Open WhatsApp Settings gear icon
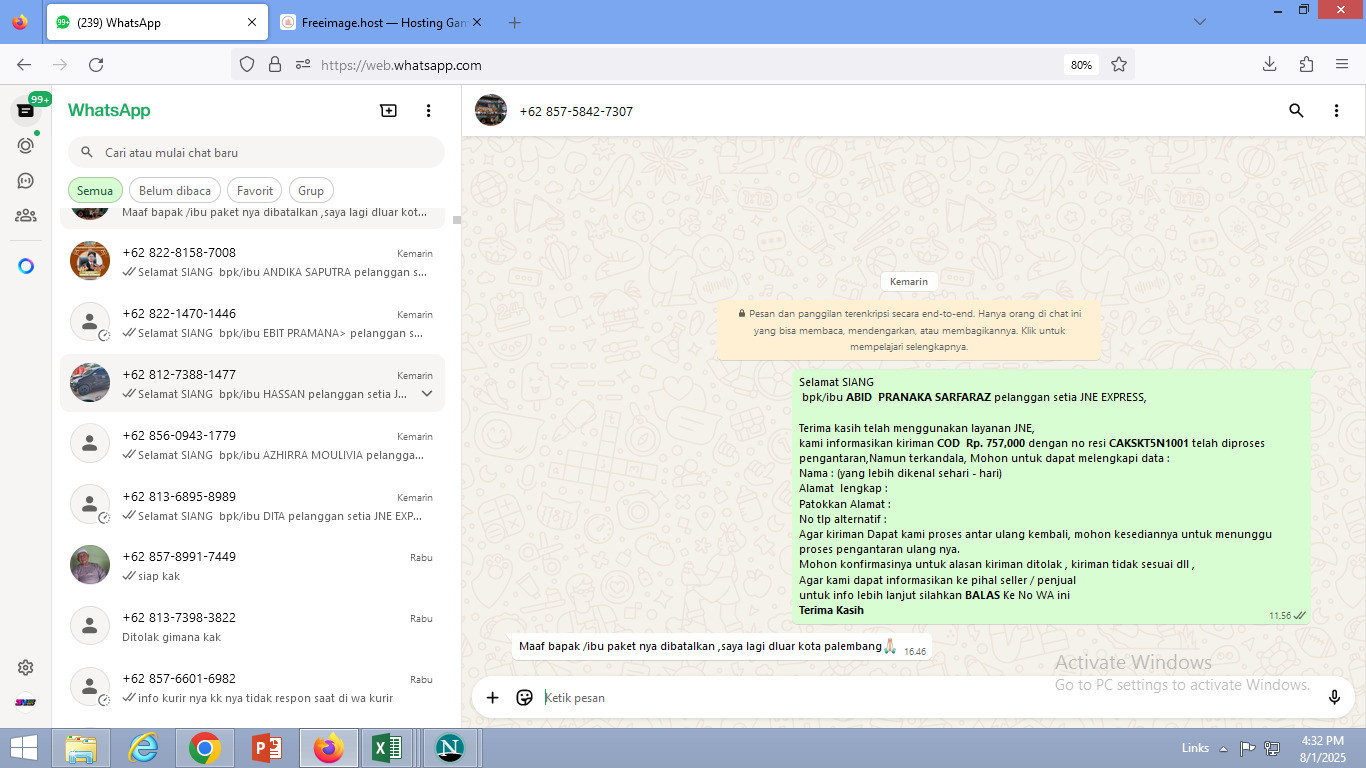The width and height of the screenshot is (1366, 768). click(x=26, y=667)
